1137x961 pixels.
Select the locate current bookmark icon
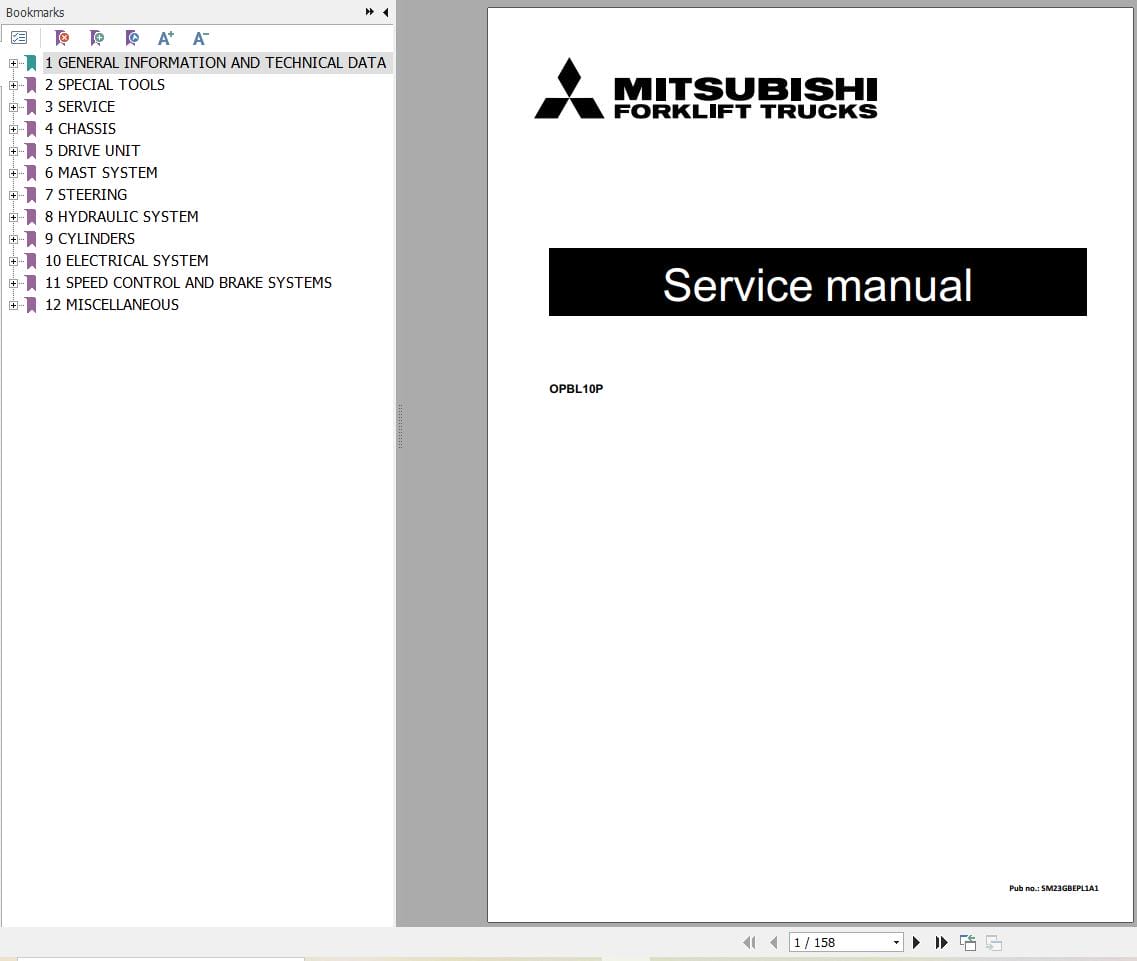coord(131,37)
